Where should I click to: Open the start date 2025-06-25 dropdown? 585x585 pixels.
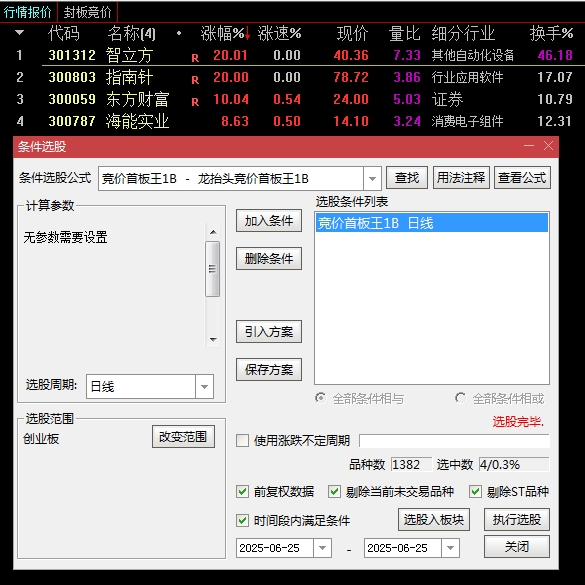[x=323, y=548]
